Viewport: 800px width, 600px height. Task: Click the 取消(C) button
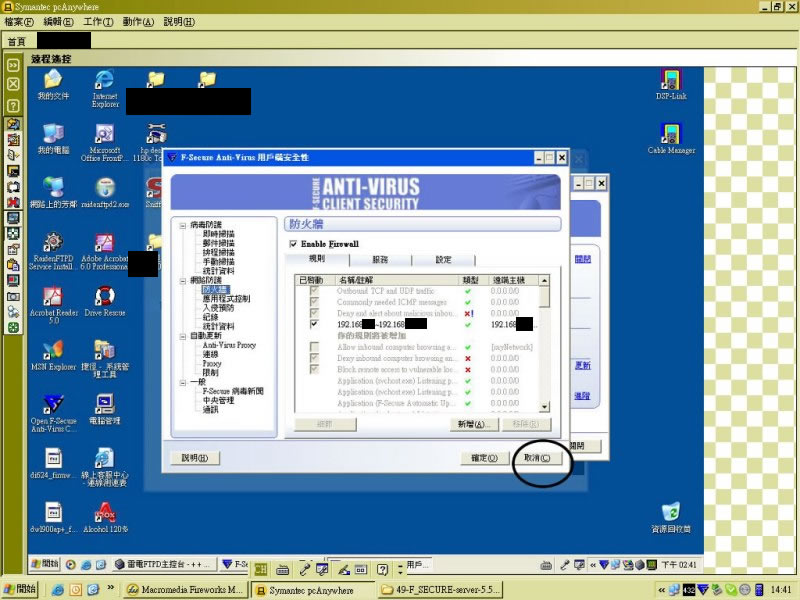coord(537,458)
